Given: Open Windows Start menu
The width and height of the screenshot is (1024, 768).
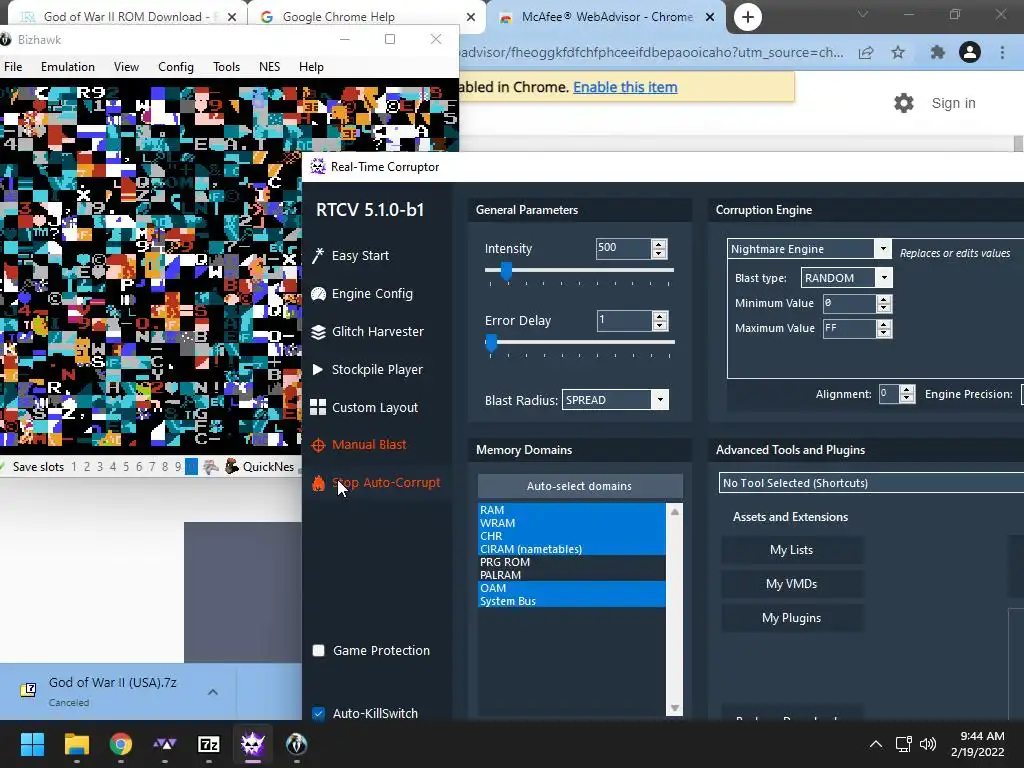Looking at the screenshot, I should click(x=32, y=744).
